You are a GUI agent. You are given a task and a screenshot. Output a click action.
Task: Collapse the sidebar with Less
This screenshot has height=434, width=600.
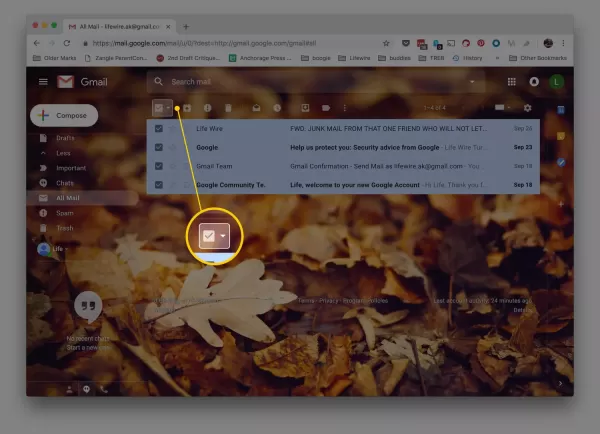[63, 153]
